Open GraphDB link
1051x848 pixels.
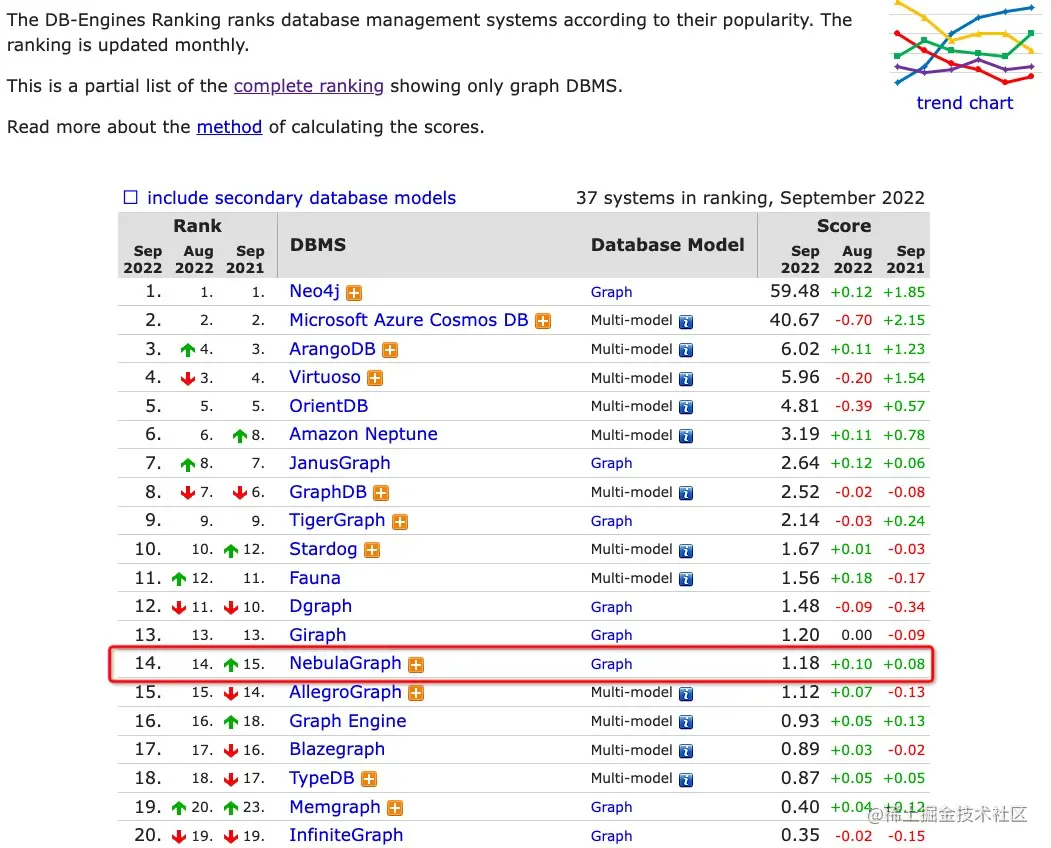[x=328, y=492]
